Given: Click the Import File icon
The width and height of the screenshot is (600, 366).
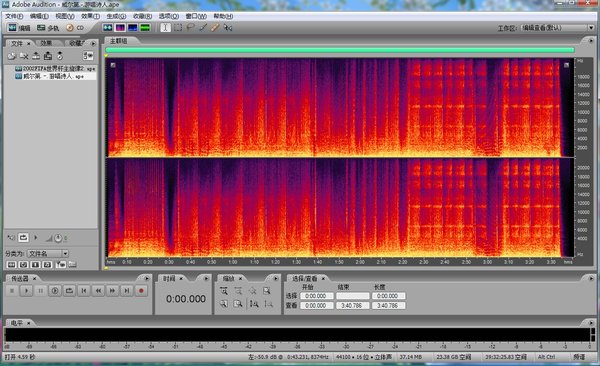Looking at the screenshot, I should coord(12,56).
